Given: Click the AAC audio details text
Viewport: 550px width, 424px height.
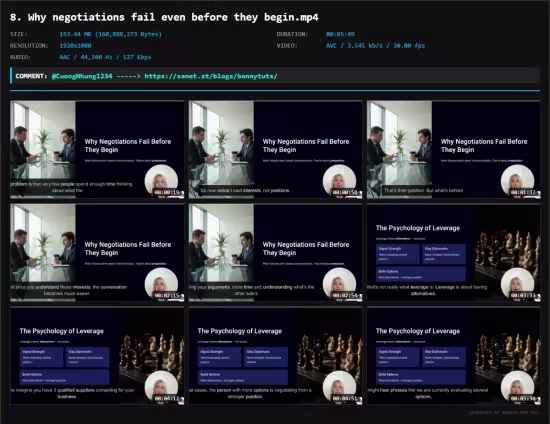Looking at the screenshot, I should pyautogui.click(x=105, y=57).
